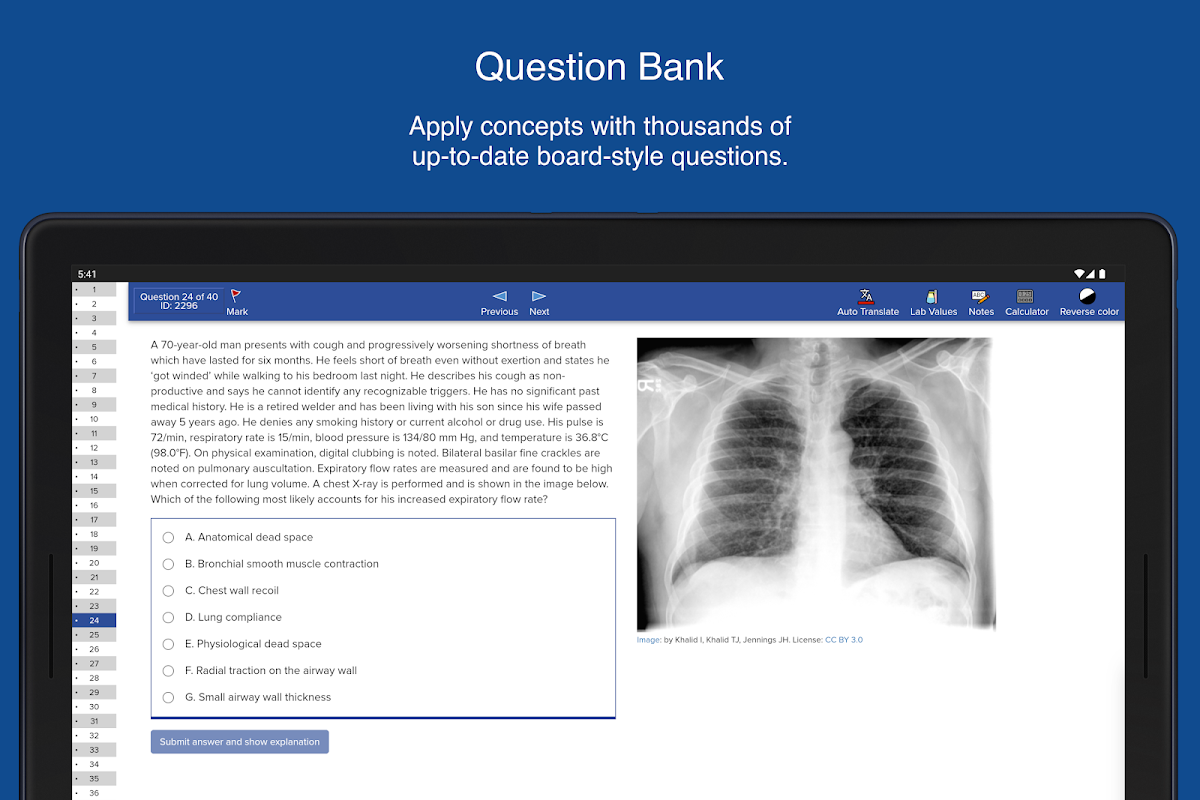Image resolution: width=1200 pixels, height=800 pixels.
Task: Jump to question 31 in the list
Action: coord(94,721)
